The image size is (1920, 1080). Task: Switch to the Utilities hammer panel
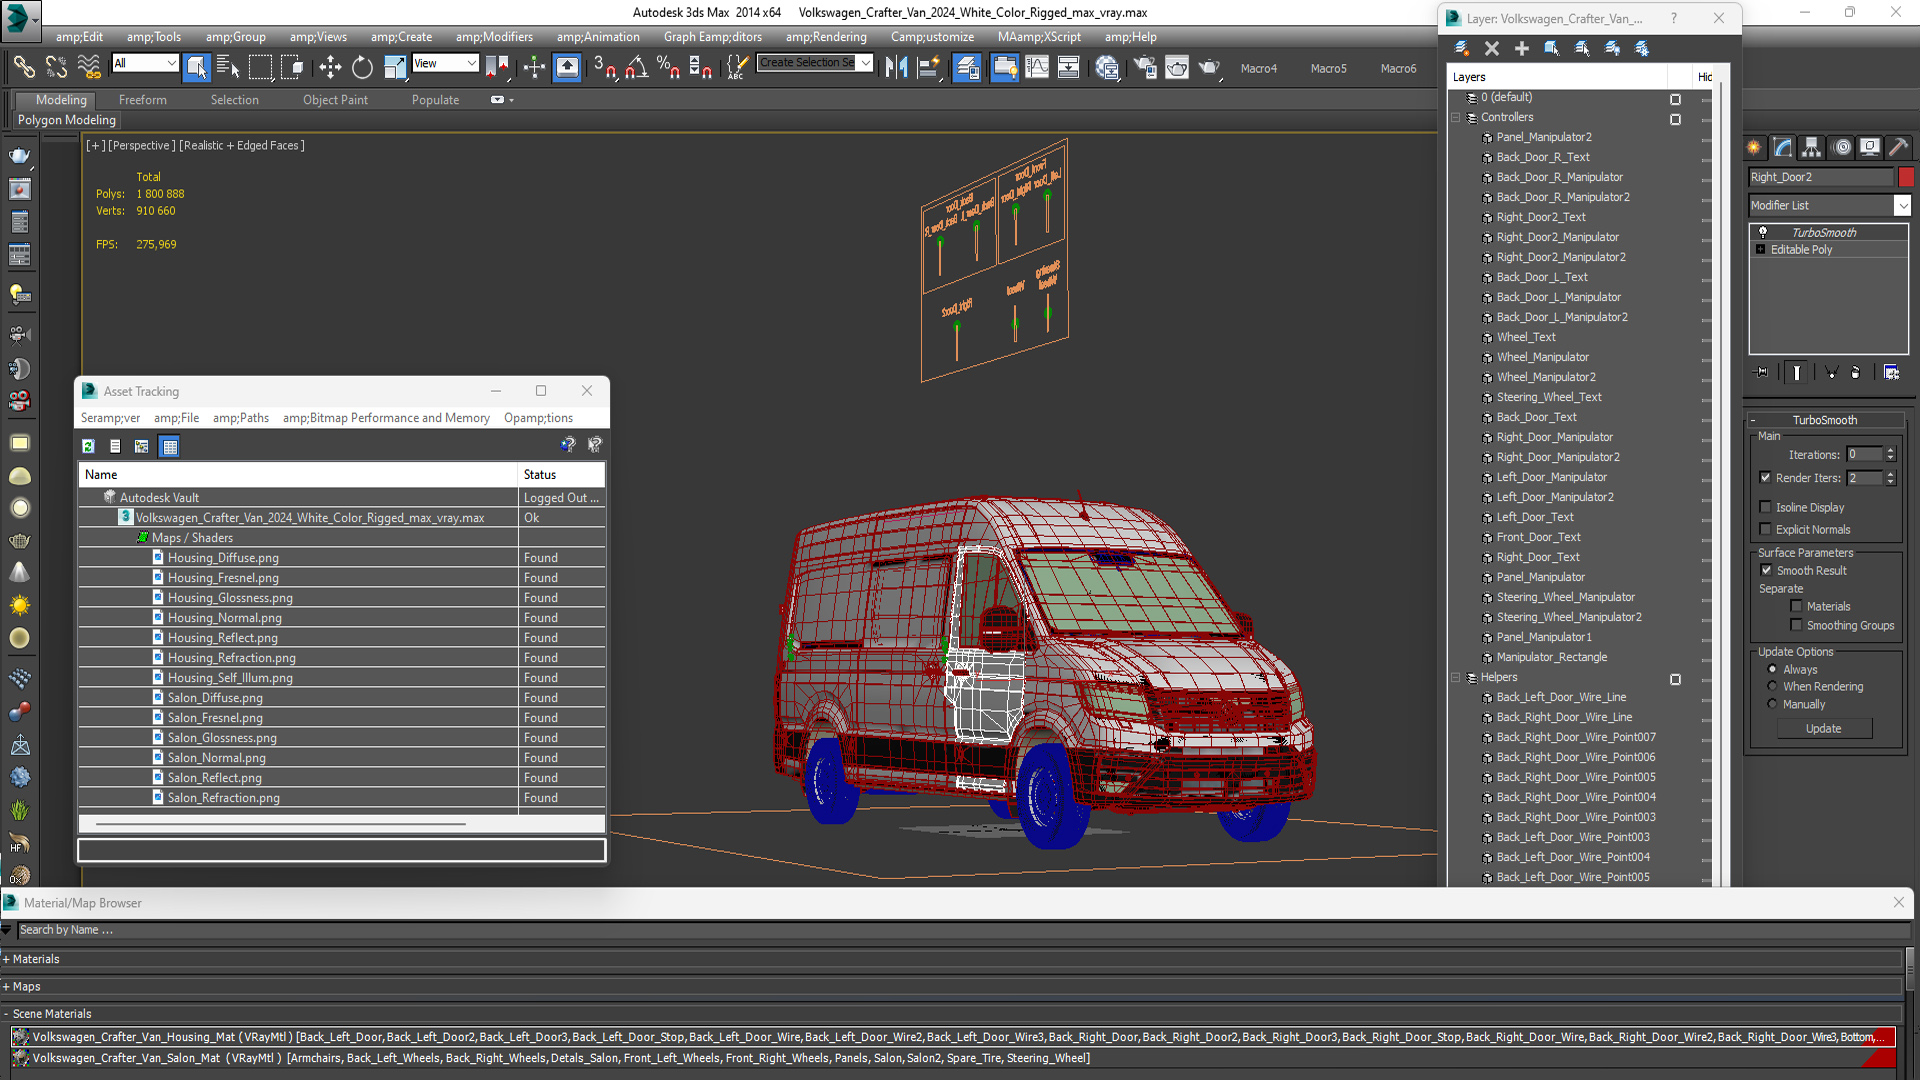(x=1898, y=148)
